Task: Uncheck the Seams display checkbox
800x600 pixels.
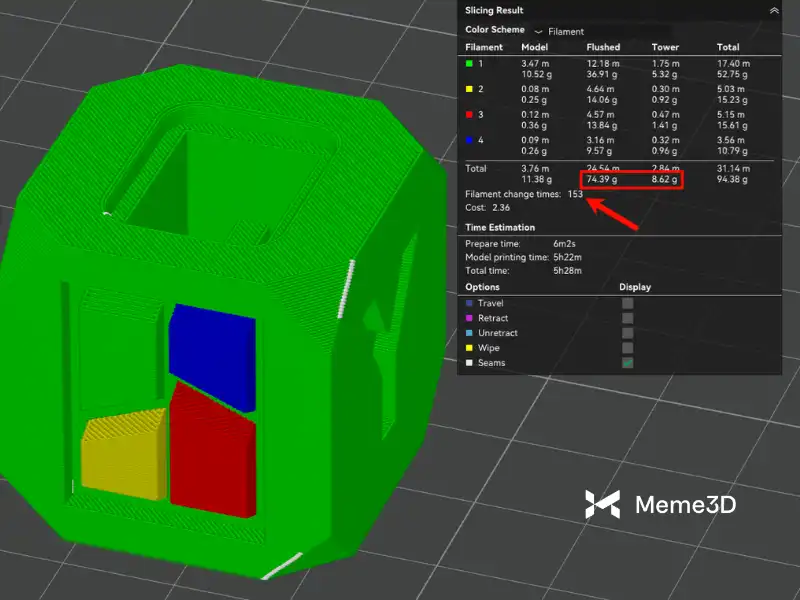Action: tap(628, 363)
